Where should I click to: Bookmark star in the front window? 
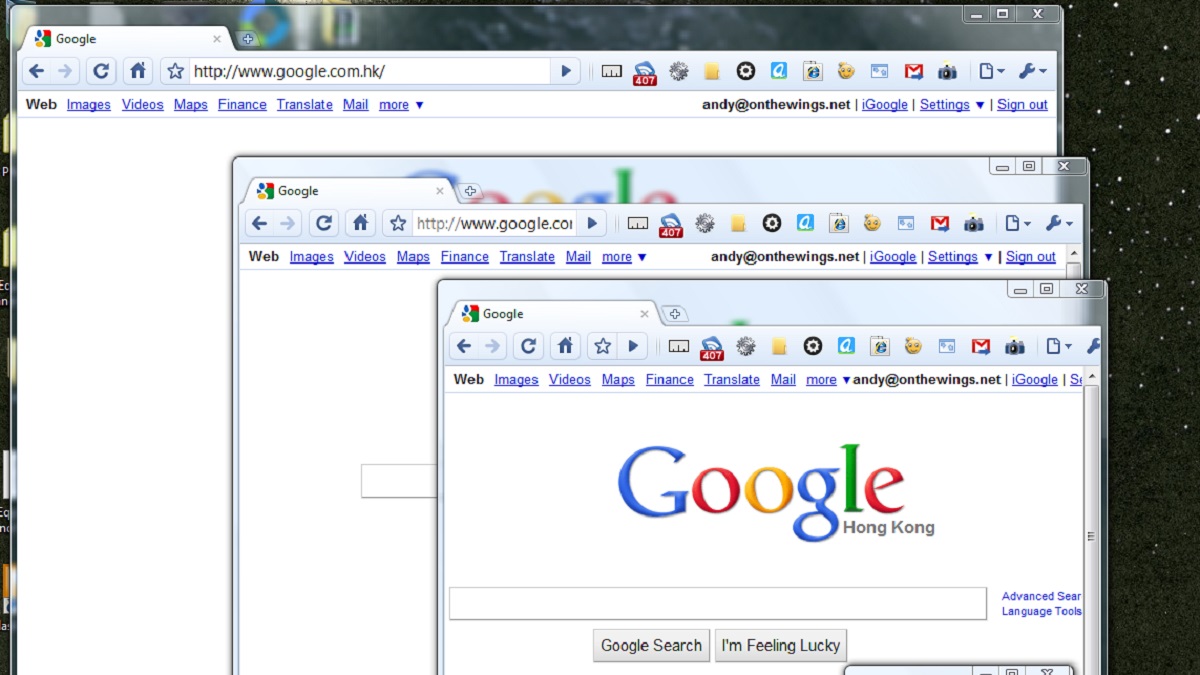pyautogui.click(x=602, y=346)
